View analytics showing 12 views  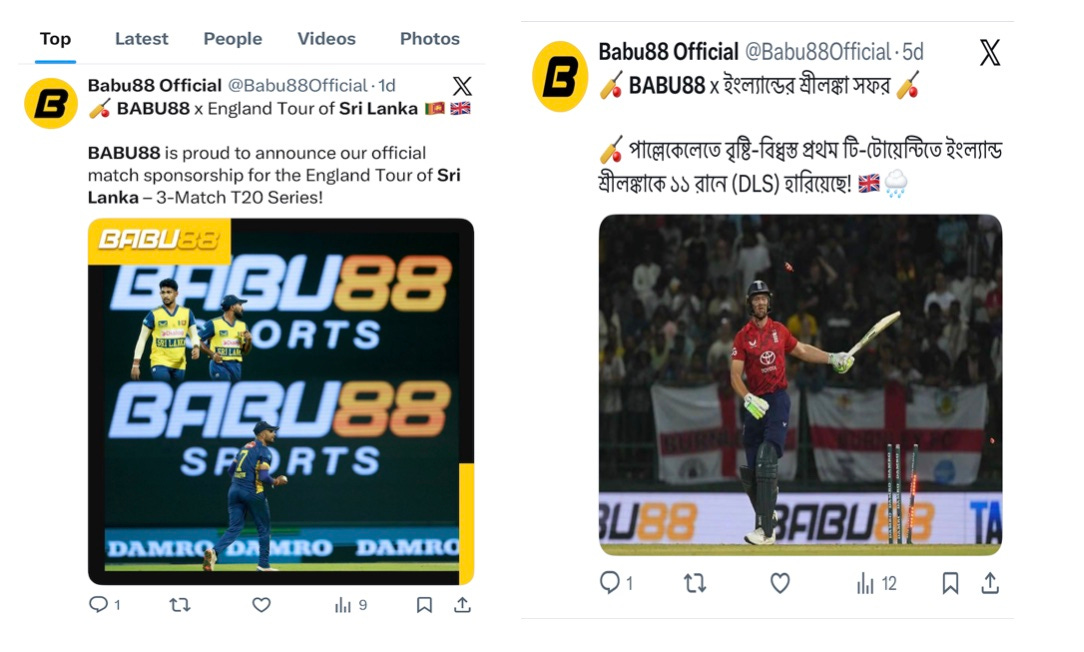click(877, 584)
